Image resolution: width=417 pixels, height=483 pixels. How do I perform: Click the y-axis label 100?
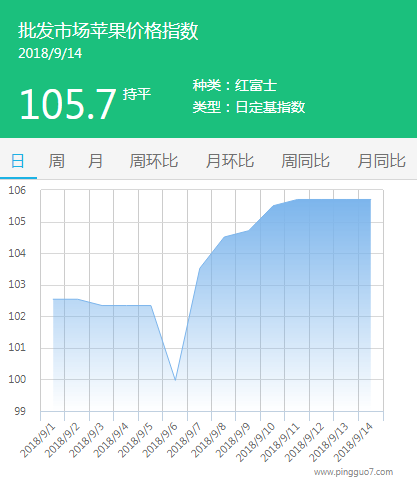tap(17, 379)
